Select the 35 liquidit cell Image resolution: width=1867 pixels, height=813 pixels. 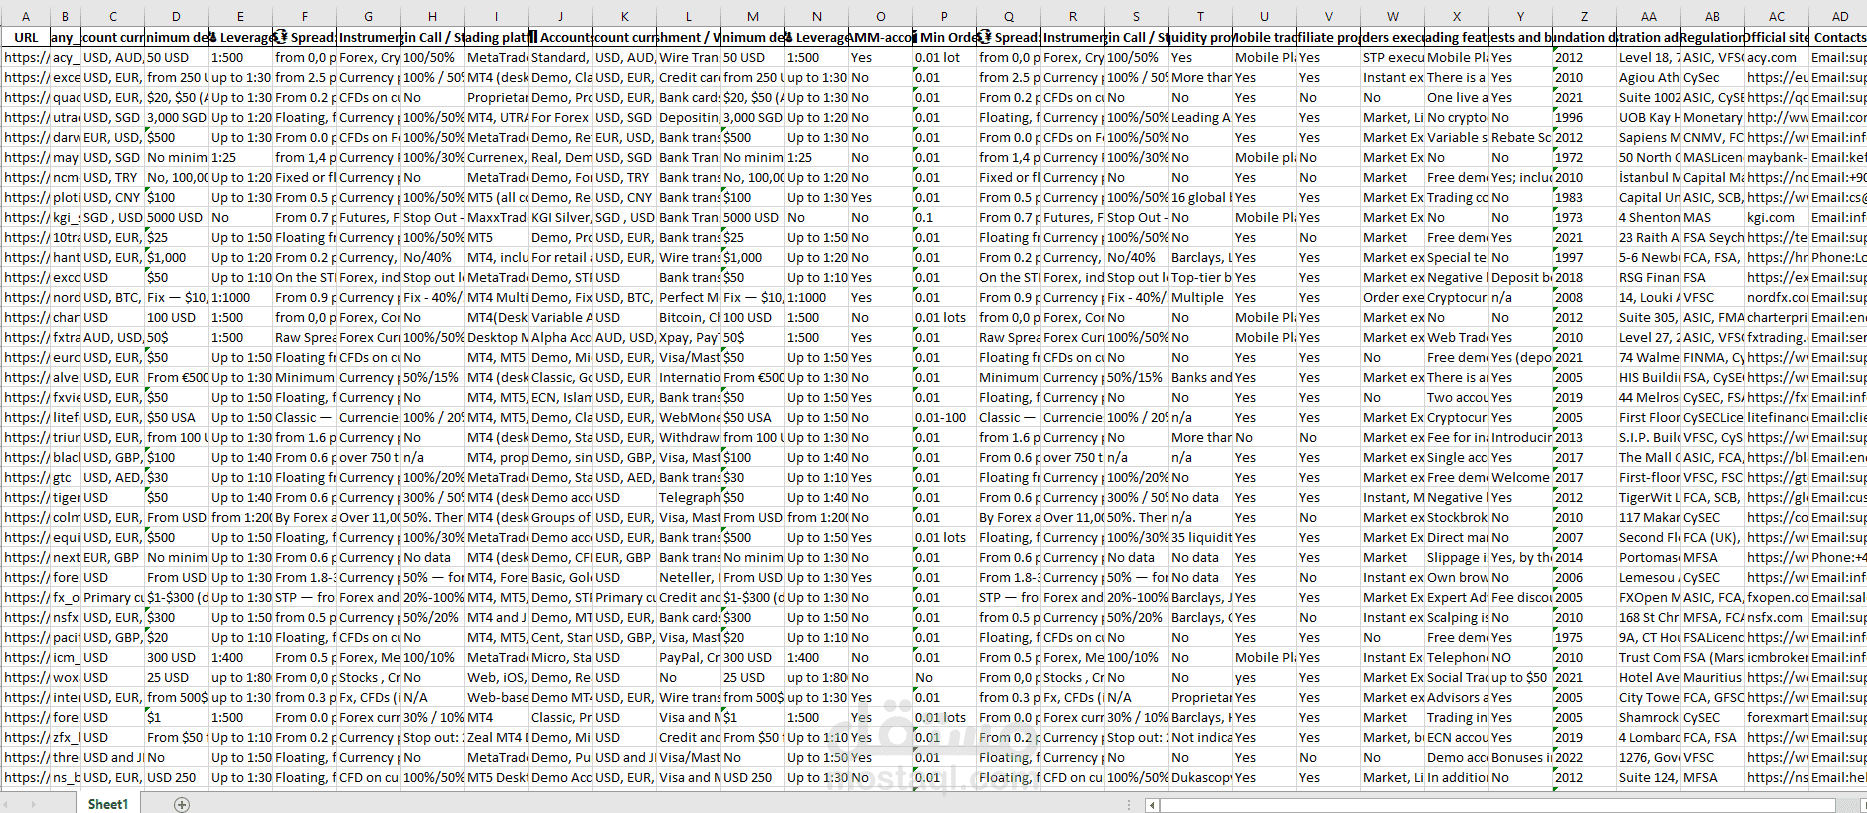point(1200,537)
